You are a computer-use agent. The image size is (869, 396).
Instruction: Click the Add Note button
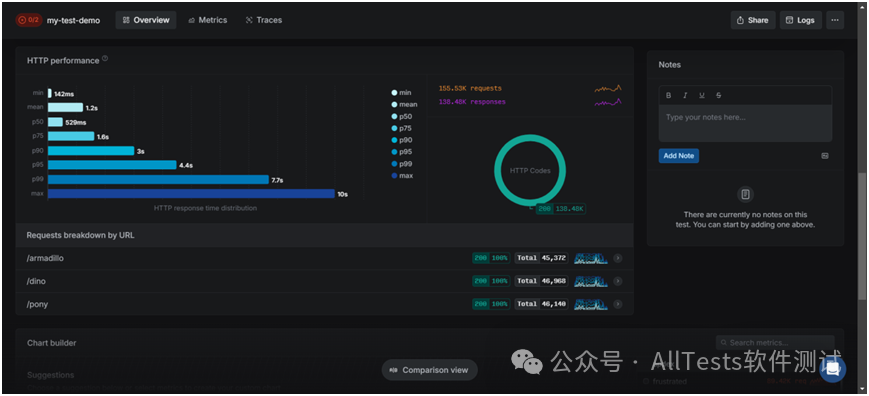point(679,156)
